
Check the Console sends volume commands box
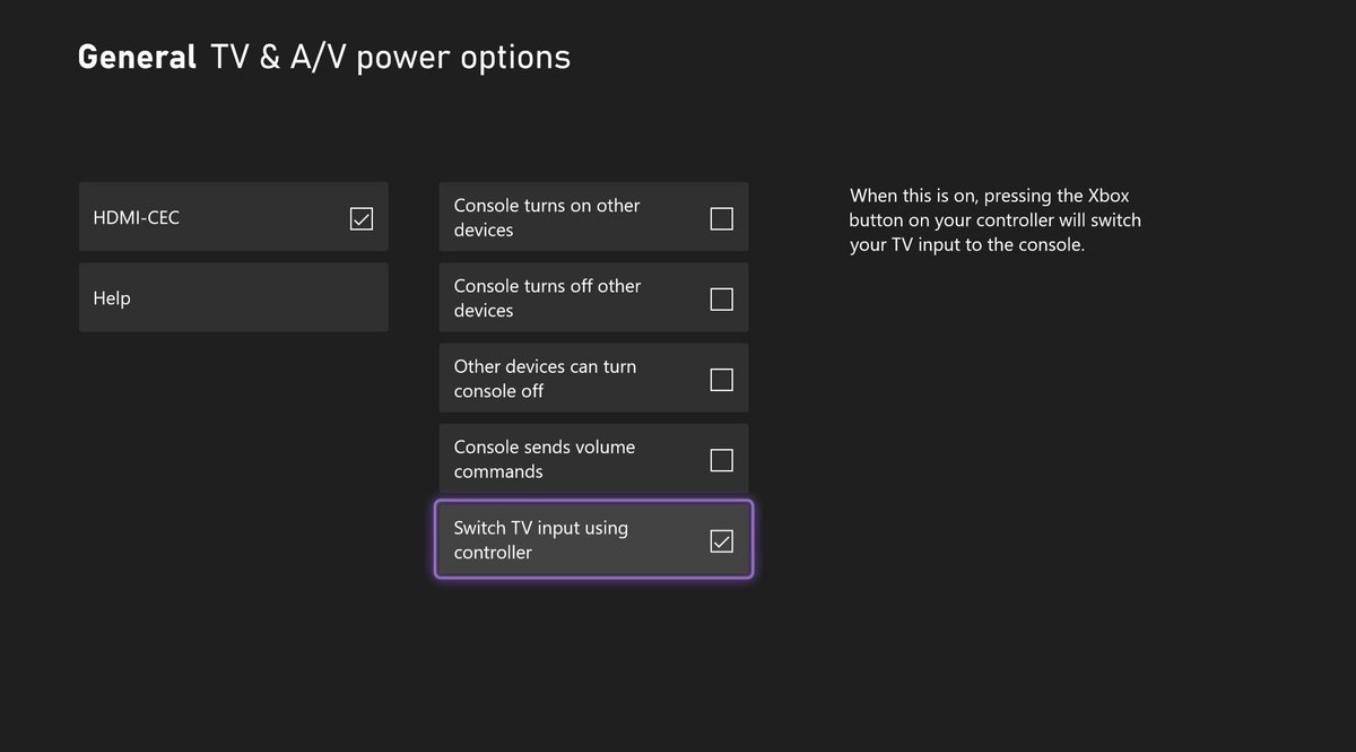coord(721,460)
